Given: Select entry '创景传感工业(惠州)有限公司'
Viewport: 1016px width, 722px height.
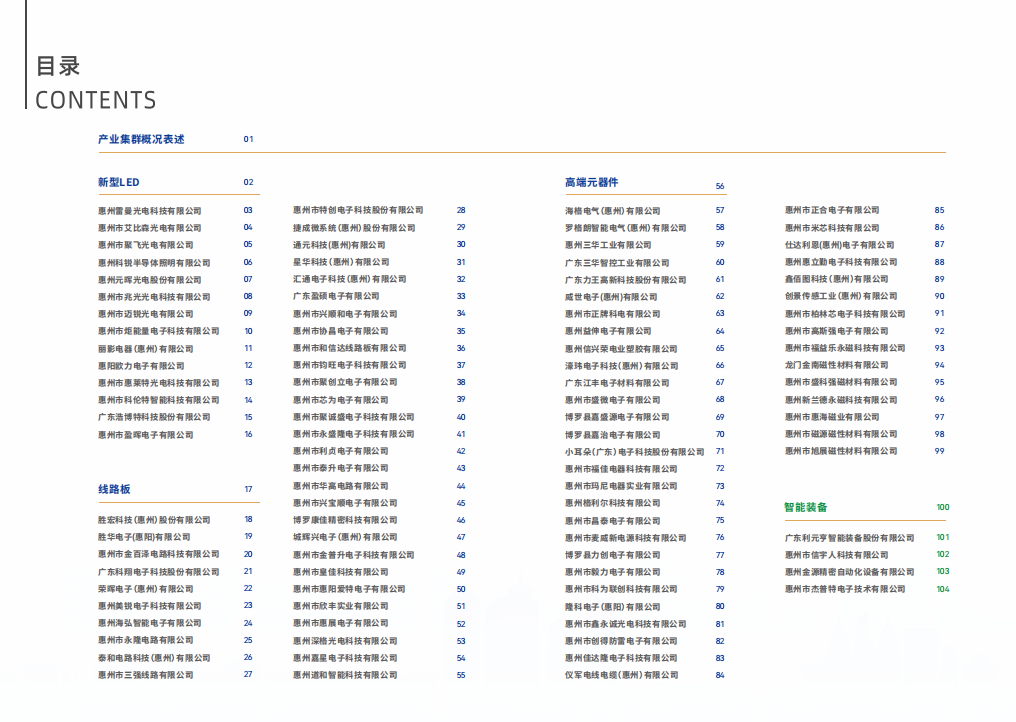Looking at the screenshot, I should click(841, 296).
